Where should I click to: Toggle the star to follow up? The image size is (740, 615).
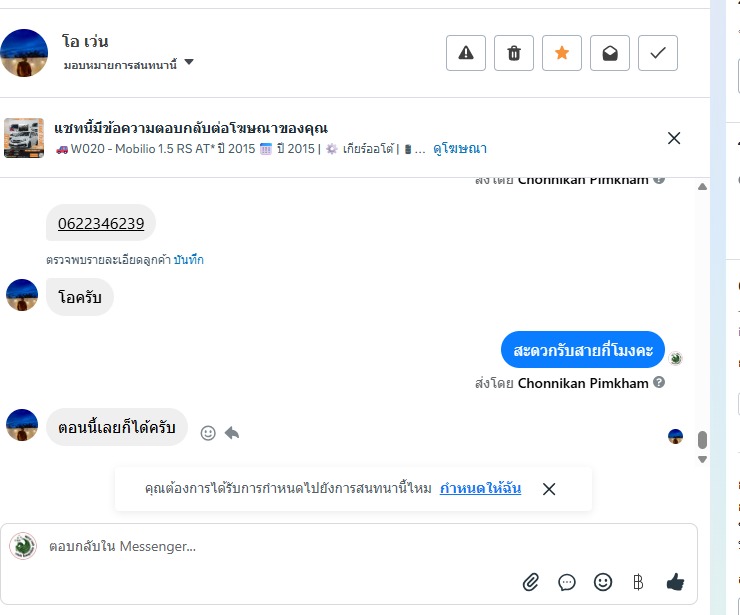(x=561, y=53)
